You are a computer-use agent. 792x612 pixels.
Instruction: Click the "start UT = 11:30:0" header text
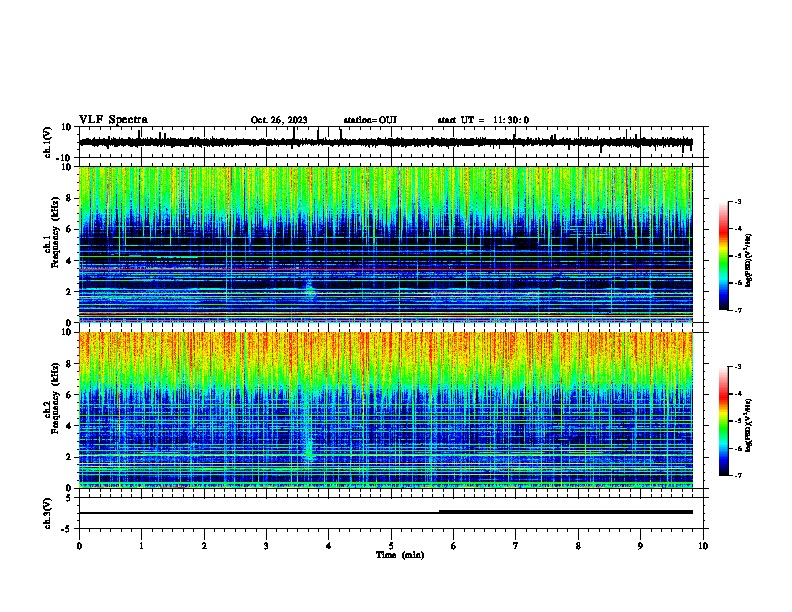[483, 120]
